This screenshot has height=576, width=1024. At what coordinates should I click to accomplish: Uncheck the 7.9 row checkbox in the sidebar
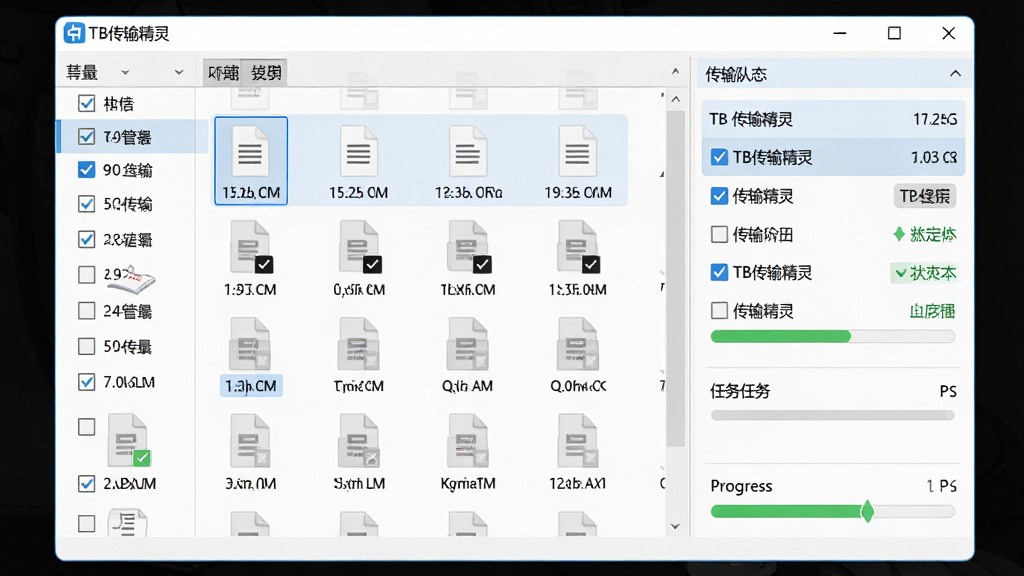tap(86, 136)
